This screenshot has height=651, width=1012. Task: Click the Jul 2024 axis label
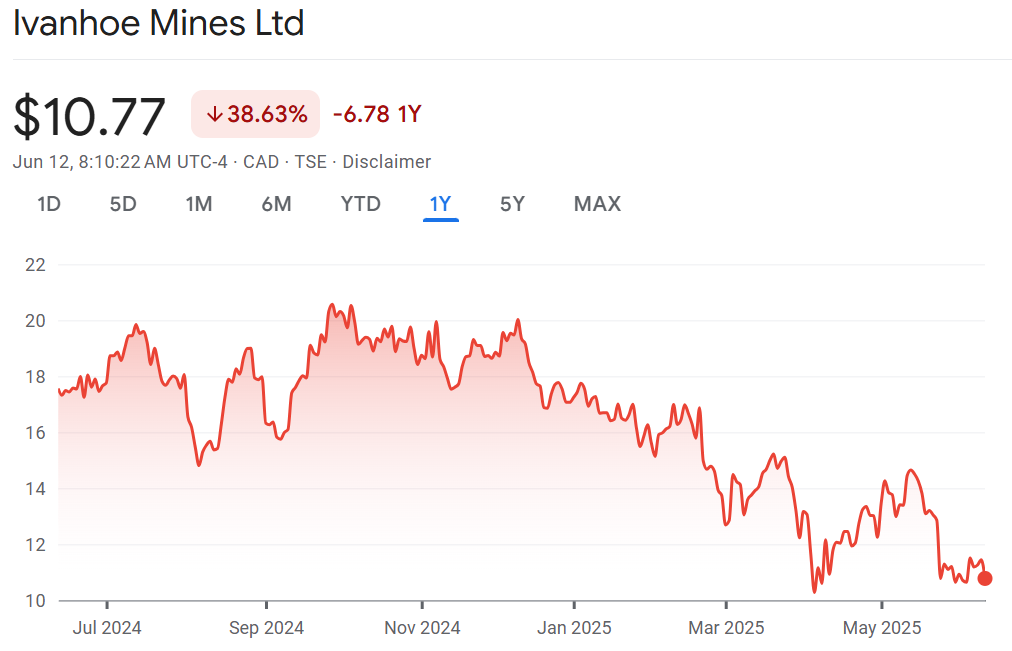107,628
